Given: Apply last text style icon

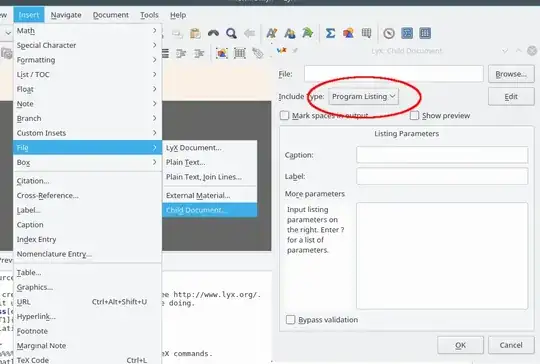Looking at the screenshot, I should (308, 33).
